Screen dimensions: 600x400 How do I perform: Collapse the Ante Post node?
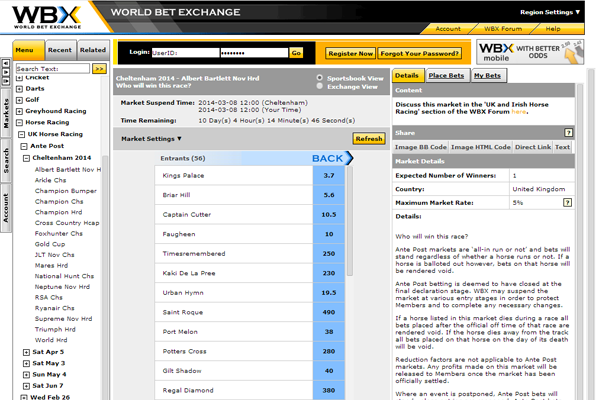pos(24,146)
